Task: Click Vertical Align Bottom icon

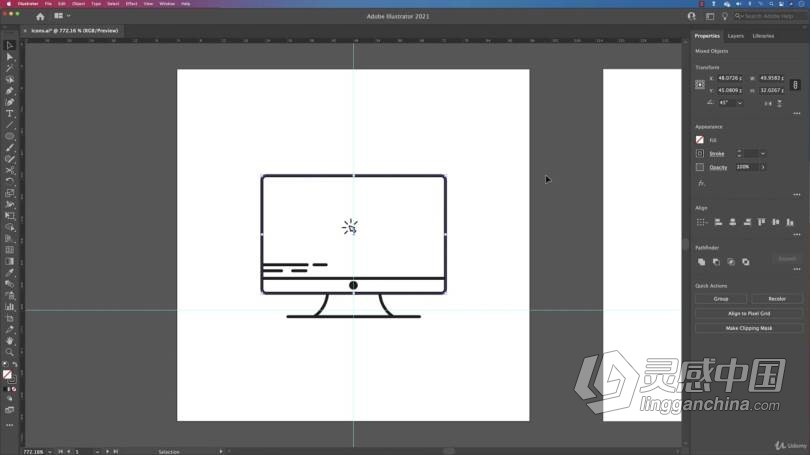Action: (790, 222)
